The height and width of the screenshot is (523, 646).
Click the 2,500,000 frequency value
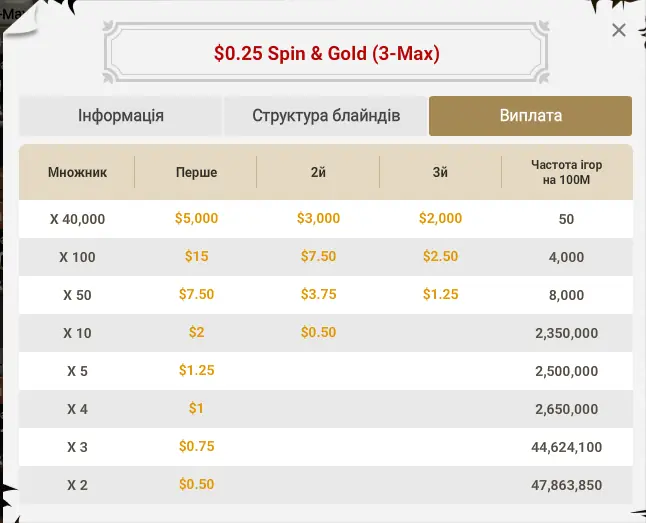tap(566, 371)
